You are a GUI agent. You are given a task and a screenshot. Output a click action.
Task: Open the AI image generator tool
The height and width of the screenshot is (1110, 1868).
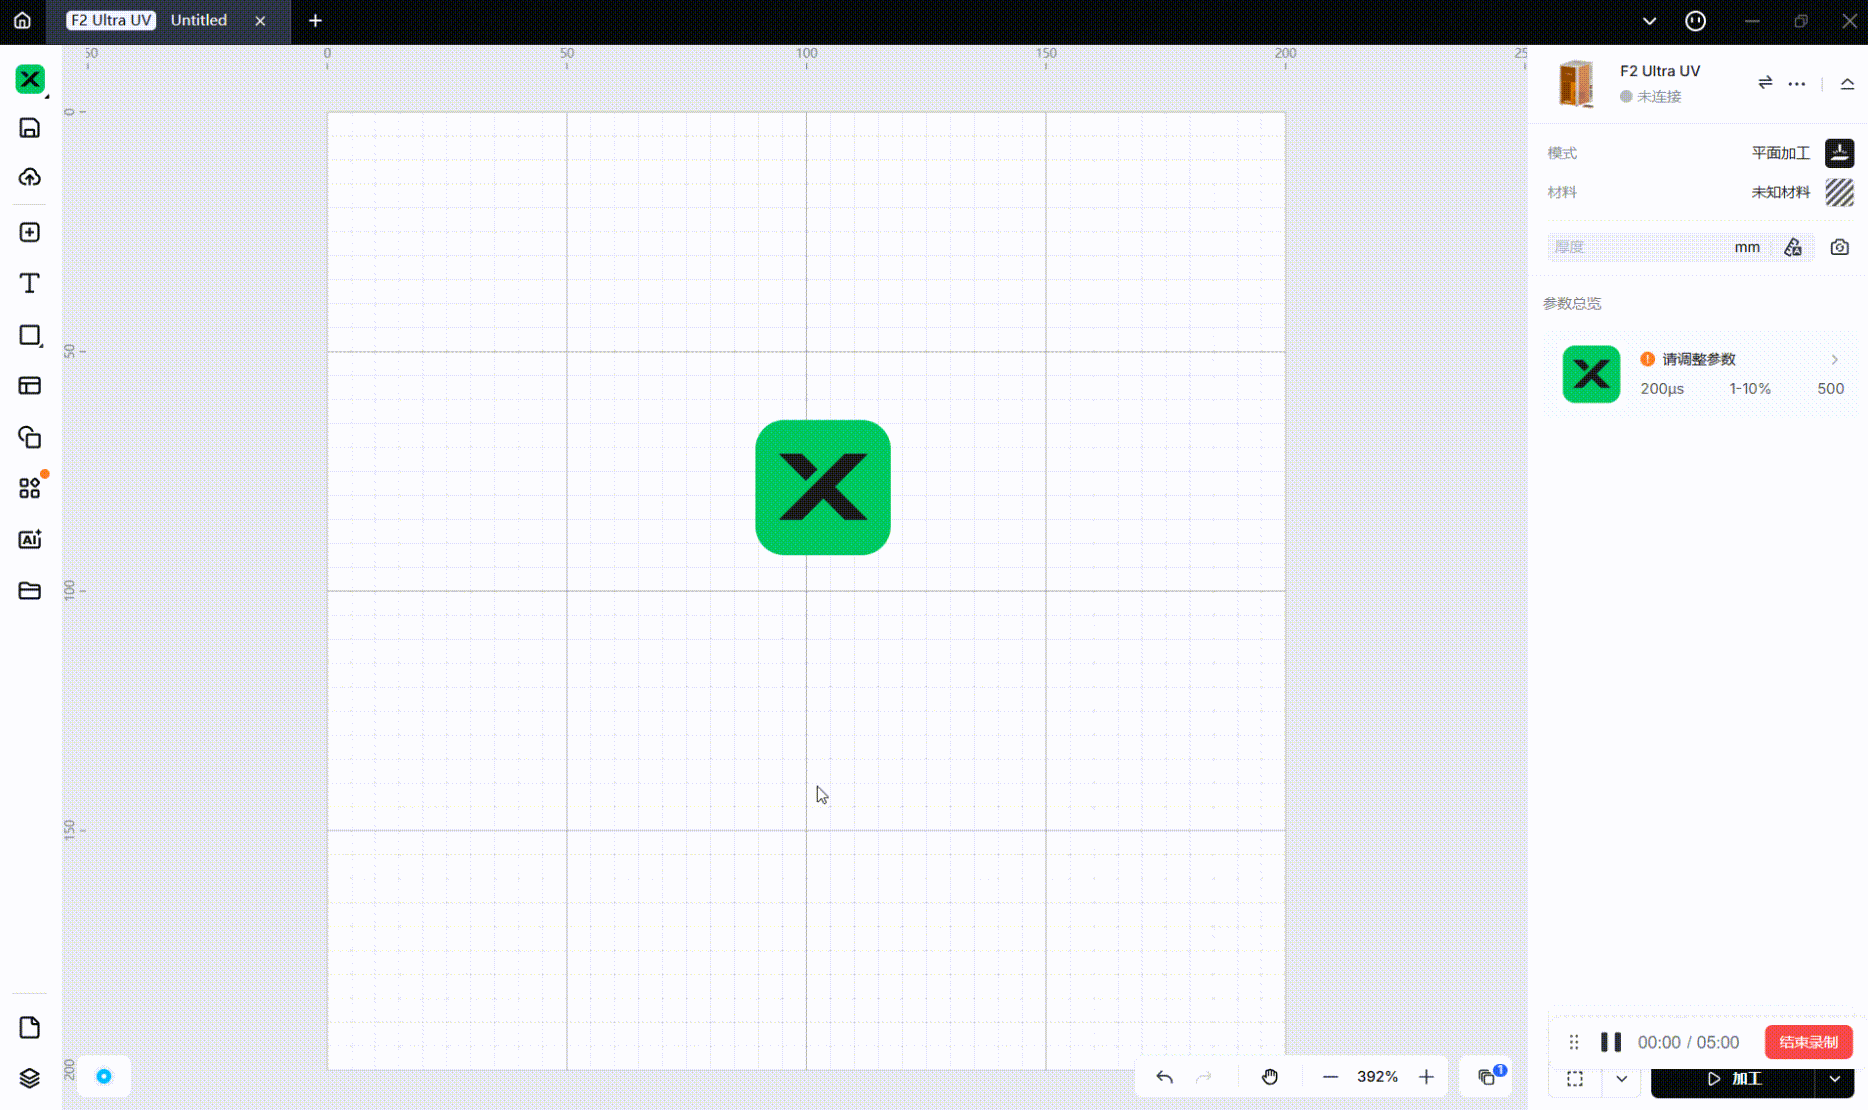coord(30,540)
